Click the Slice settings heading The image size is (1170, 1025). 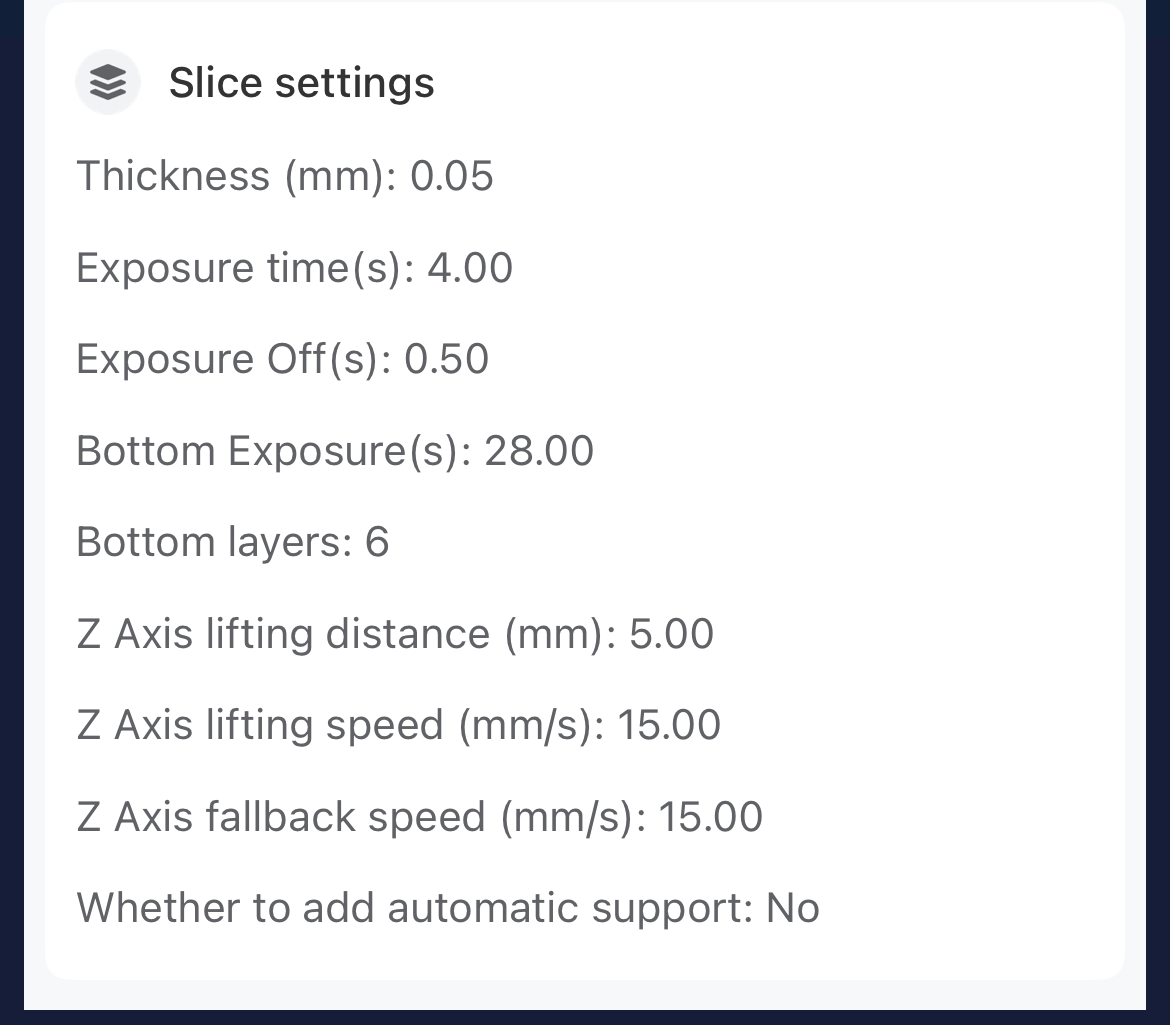301,82
